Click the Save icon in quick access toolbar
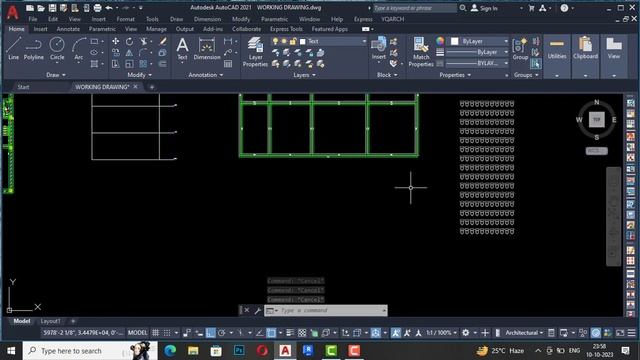Screen dimensions: 640x360 coord(52,8)
